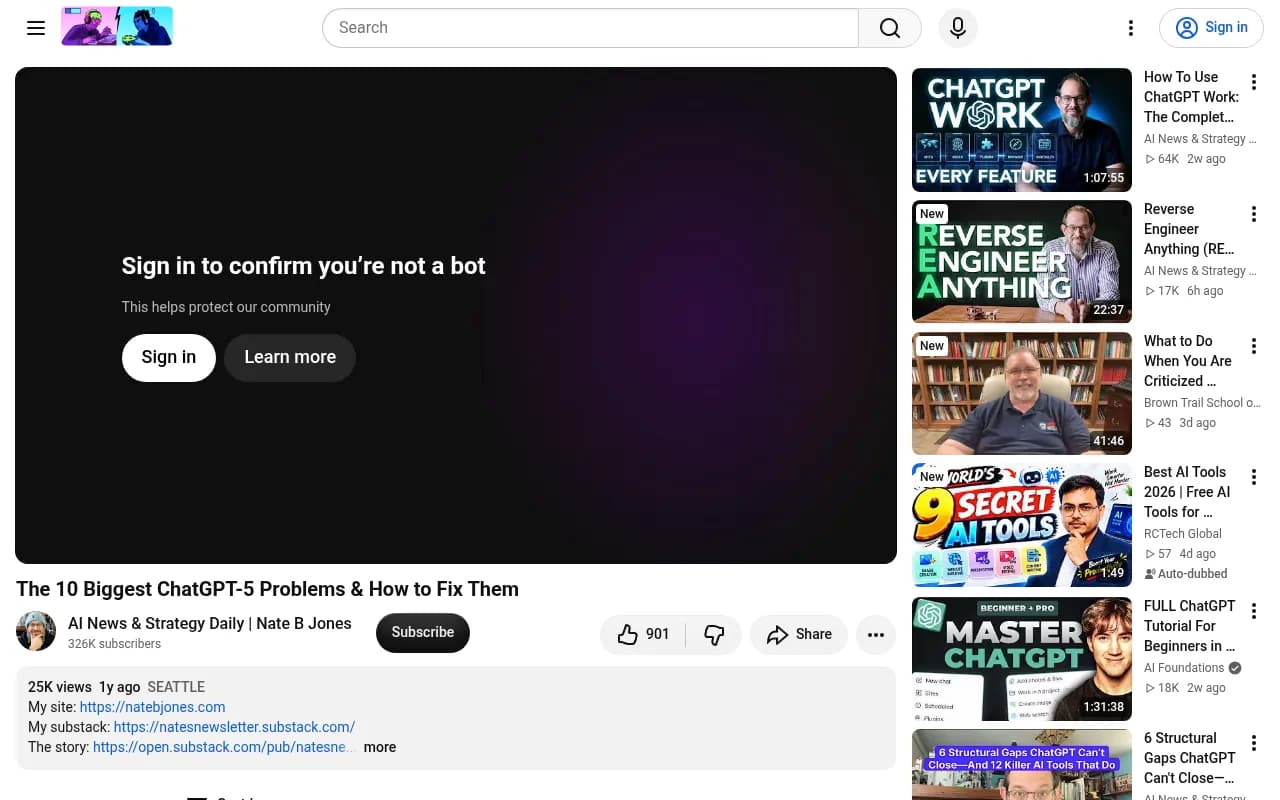Open 'What to Do When You Are Criticized' title
This screenshot has height=800, width=1280.
tap(1188, 361)
